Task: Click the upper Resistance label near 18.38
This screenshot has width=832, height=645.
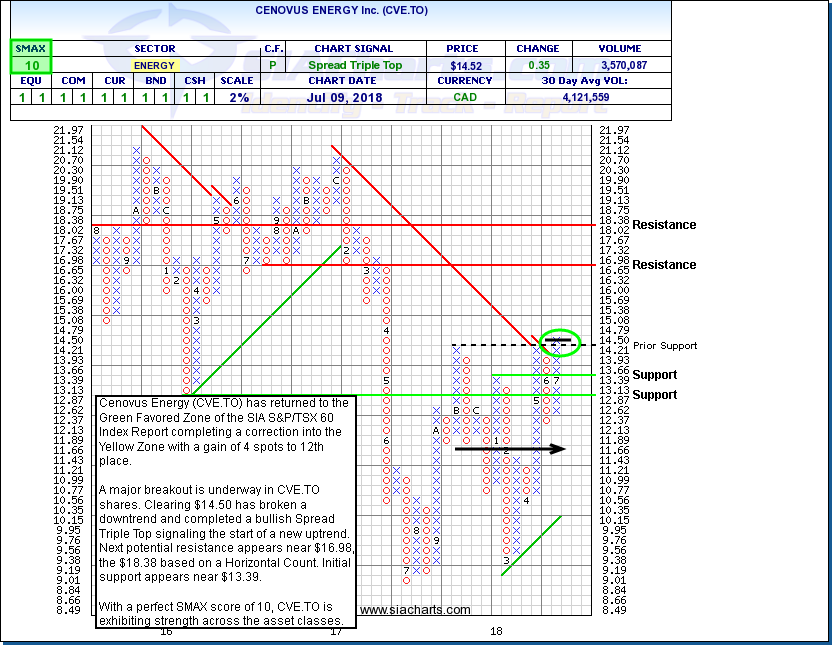Action: pyautogui.click(x=663, y=225)
